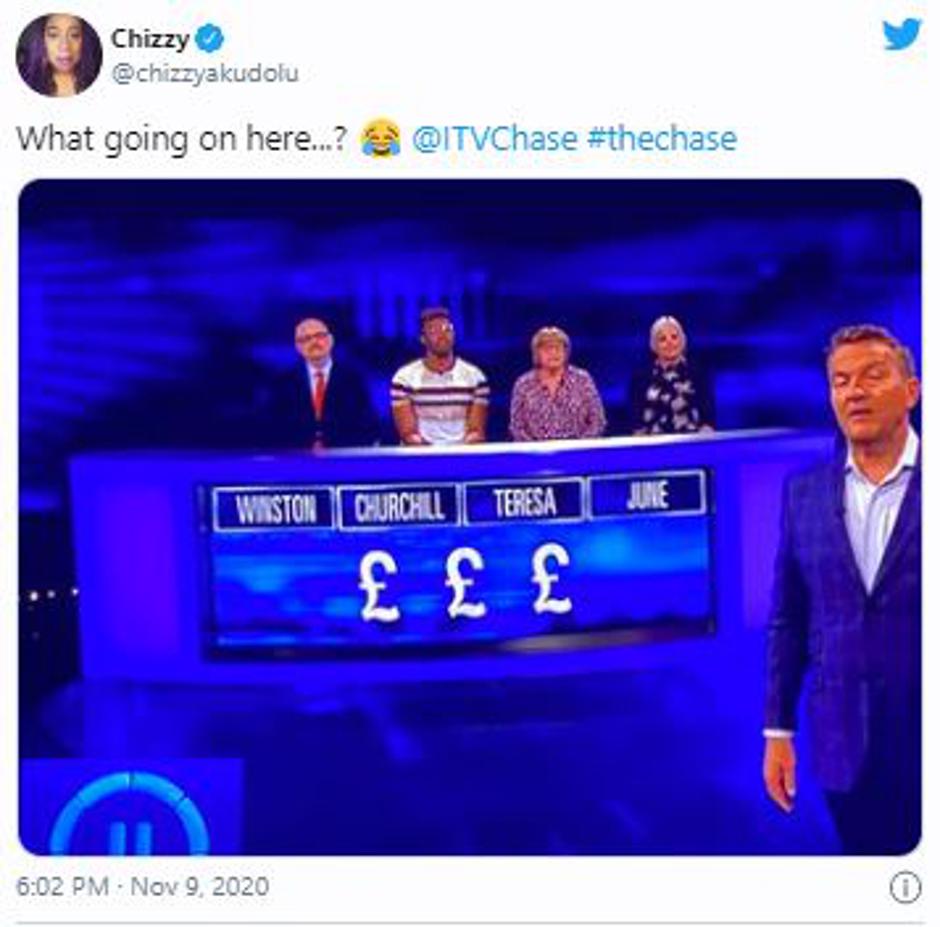
Task: Click the middle pound sign symbol
Action: (466, 584)
